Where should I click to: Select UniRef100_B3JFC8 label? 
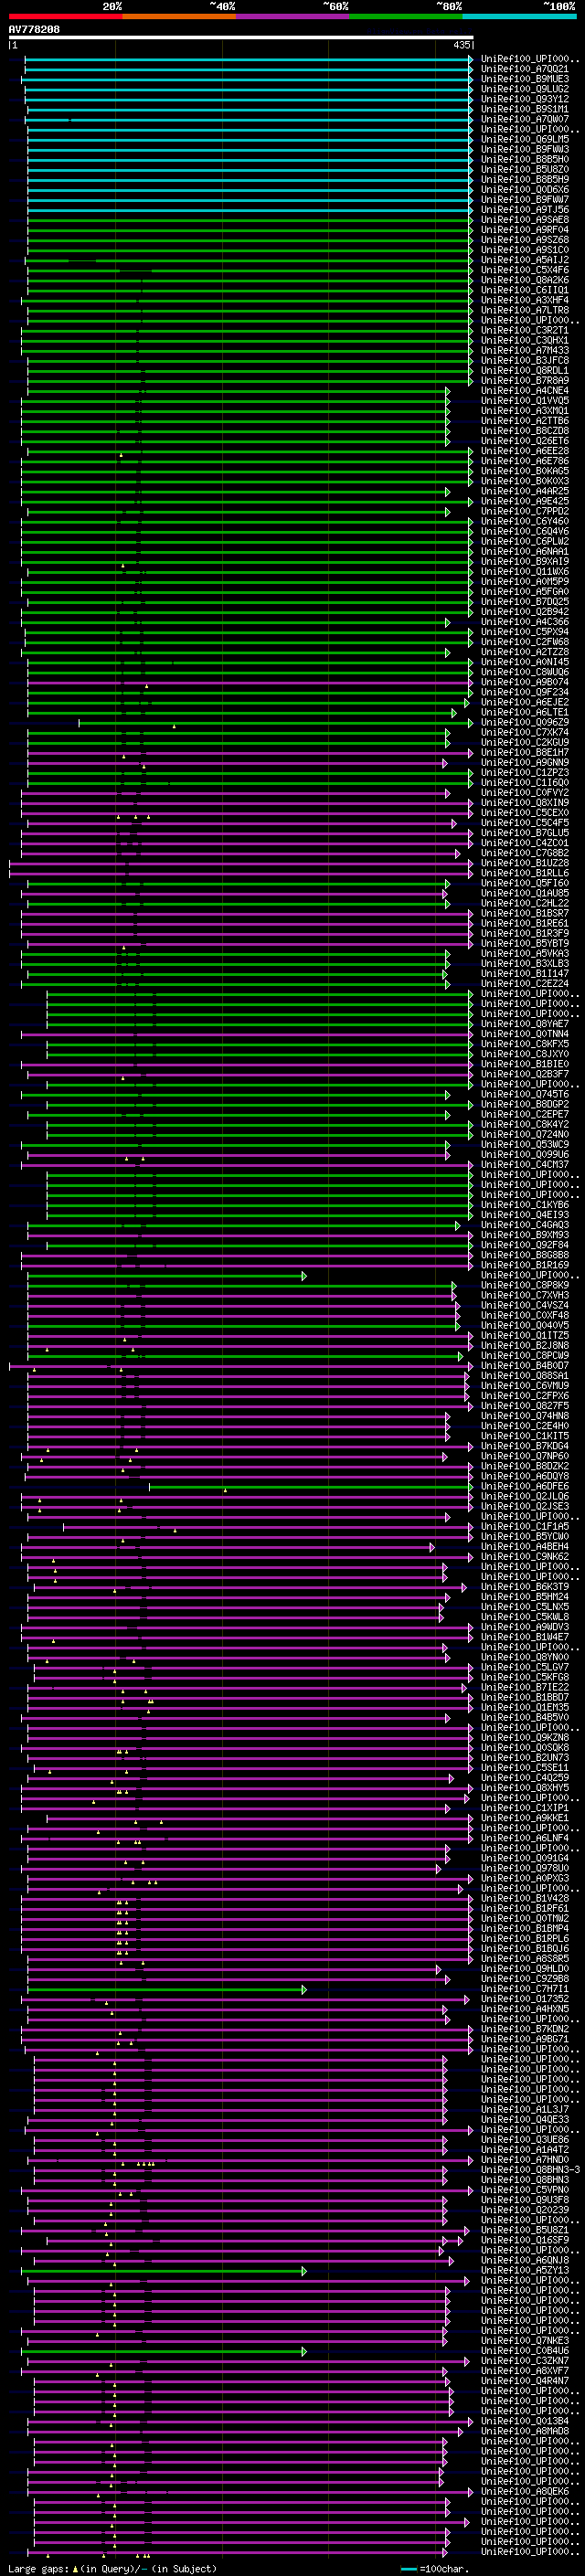tap(525, 360)
